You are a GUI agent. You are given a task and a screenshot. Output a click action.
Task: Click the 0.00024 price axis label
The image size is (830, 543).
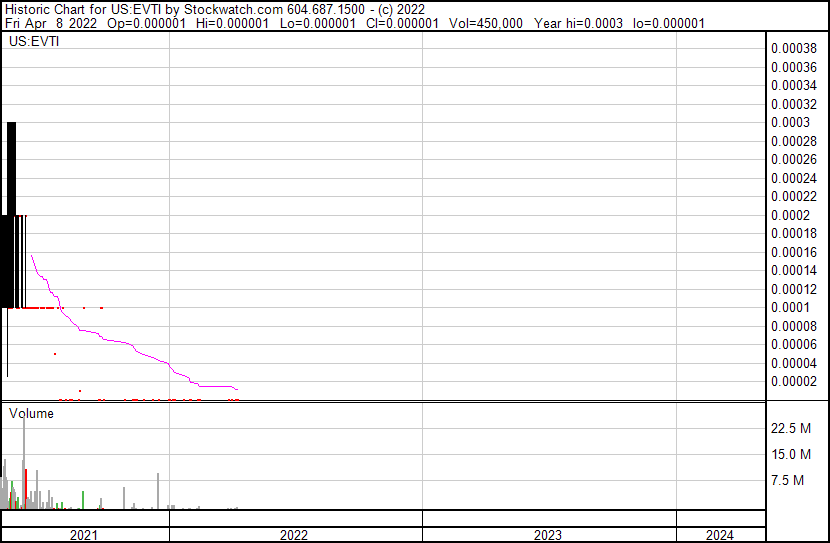pos(794,178)
